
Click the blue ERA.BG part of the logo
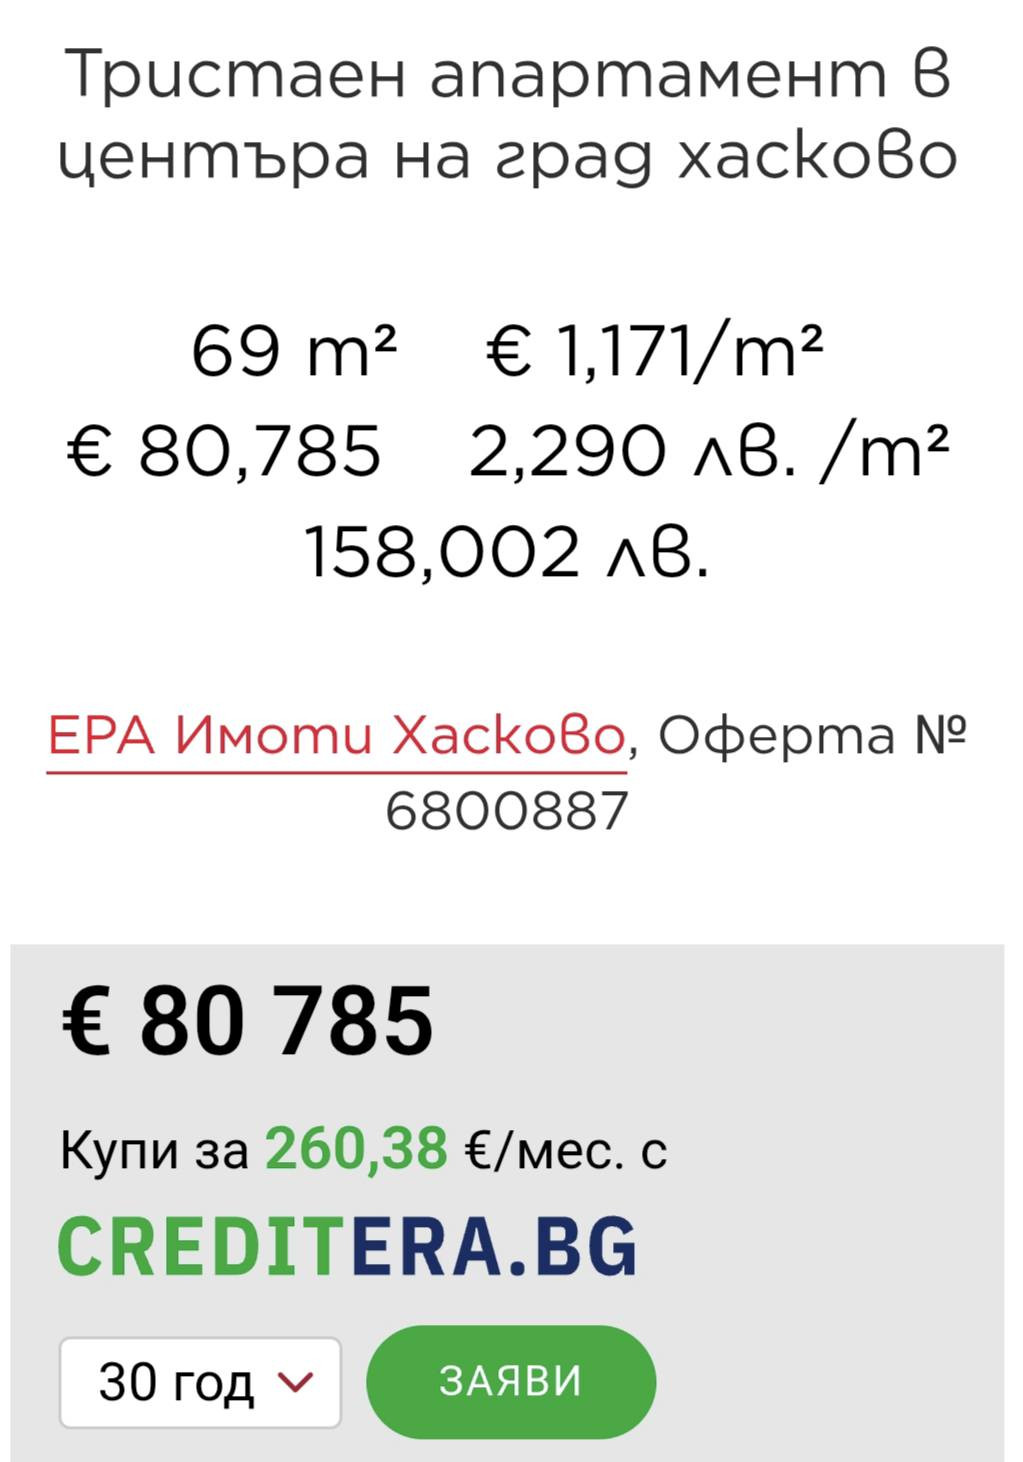[494, 1247]
